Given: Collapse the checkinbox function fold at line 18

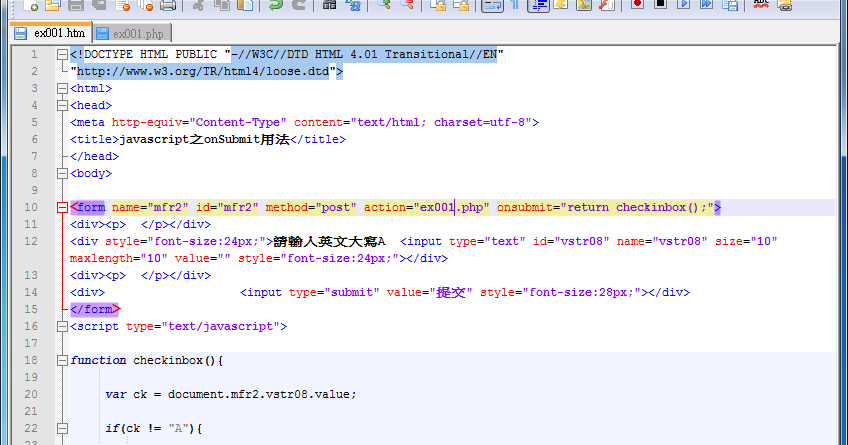Looking at the screenshot, I should pyautogui.click(x=62, y=361).
